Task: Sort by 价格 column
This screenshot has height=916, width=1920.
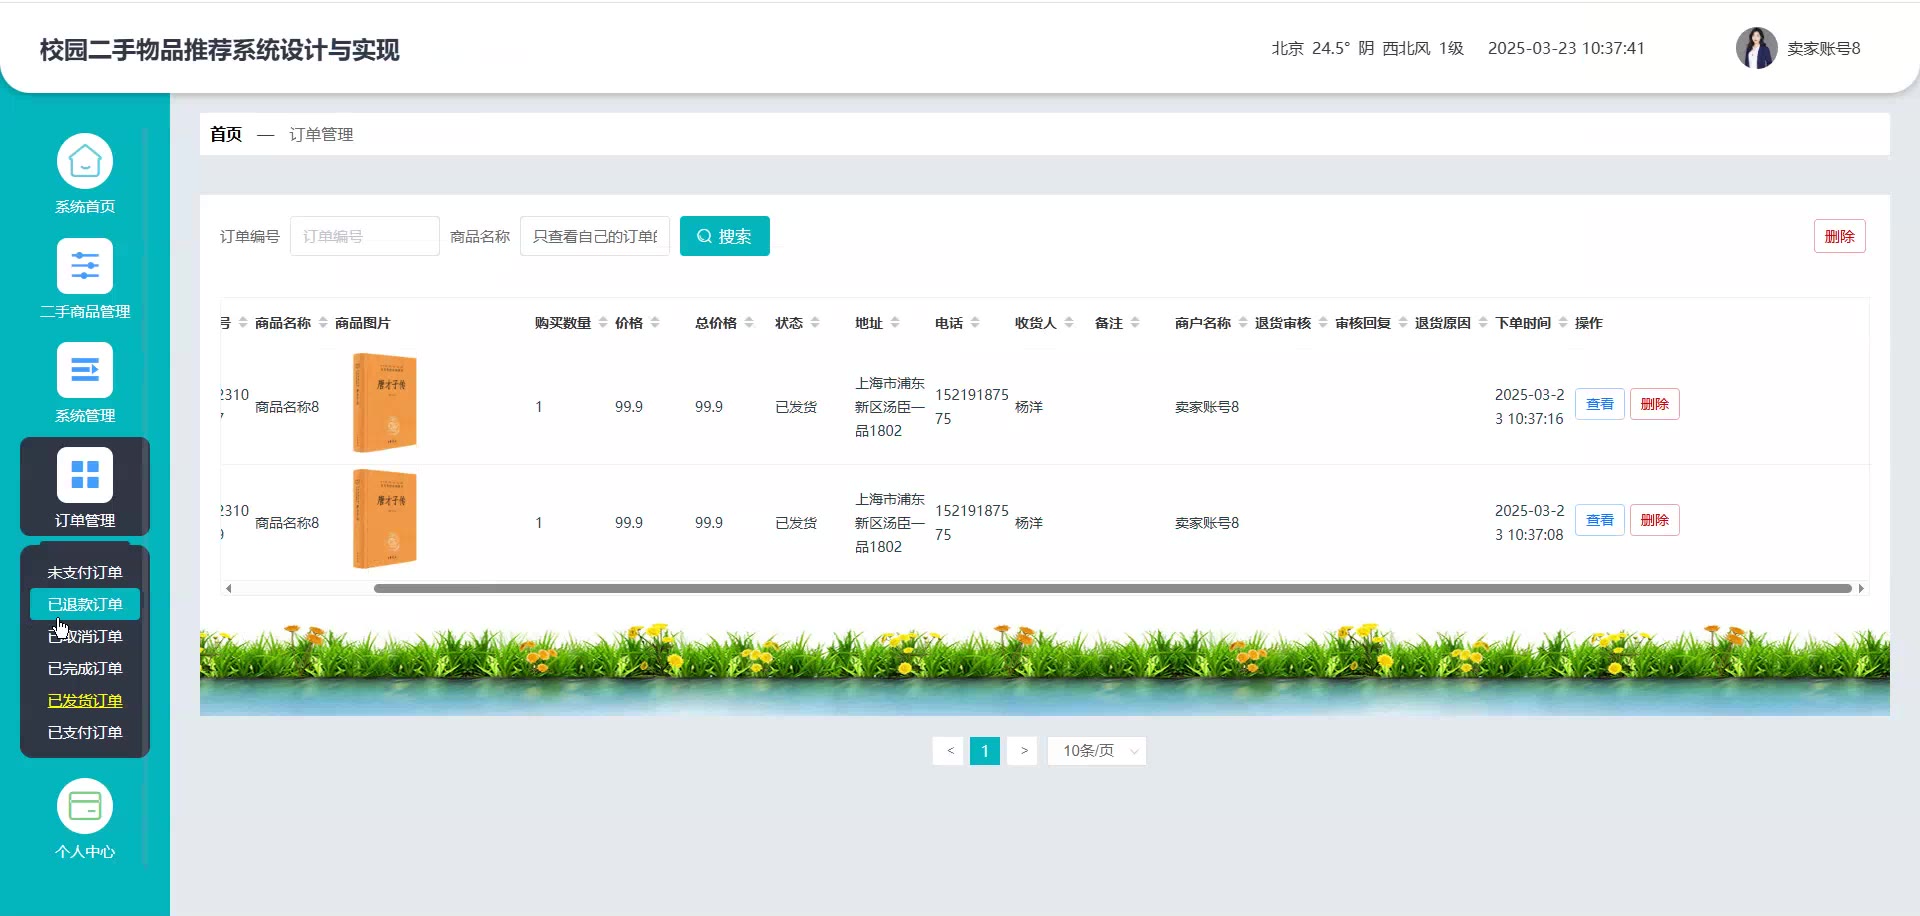Action: pos(655,323)
